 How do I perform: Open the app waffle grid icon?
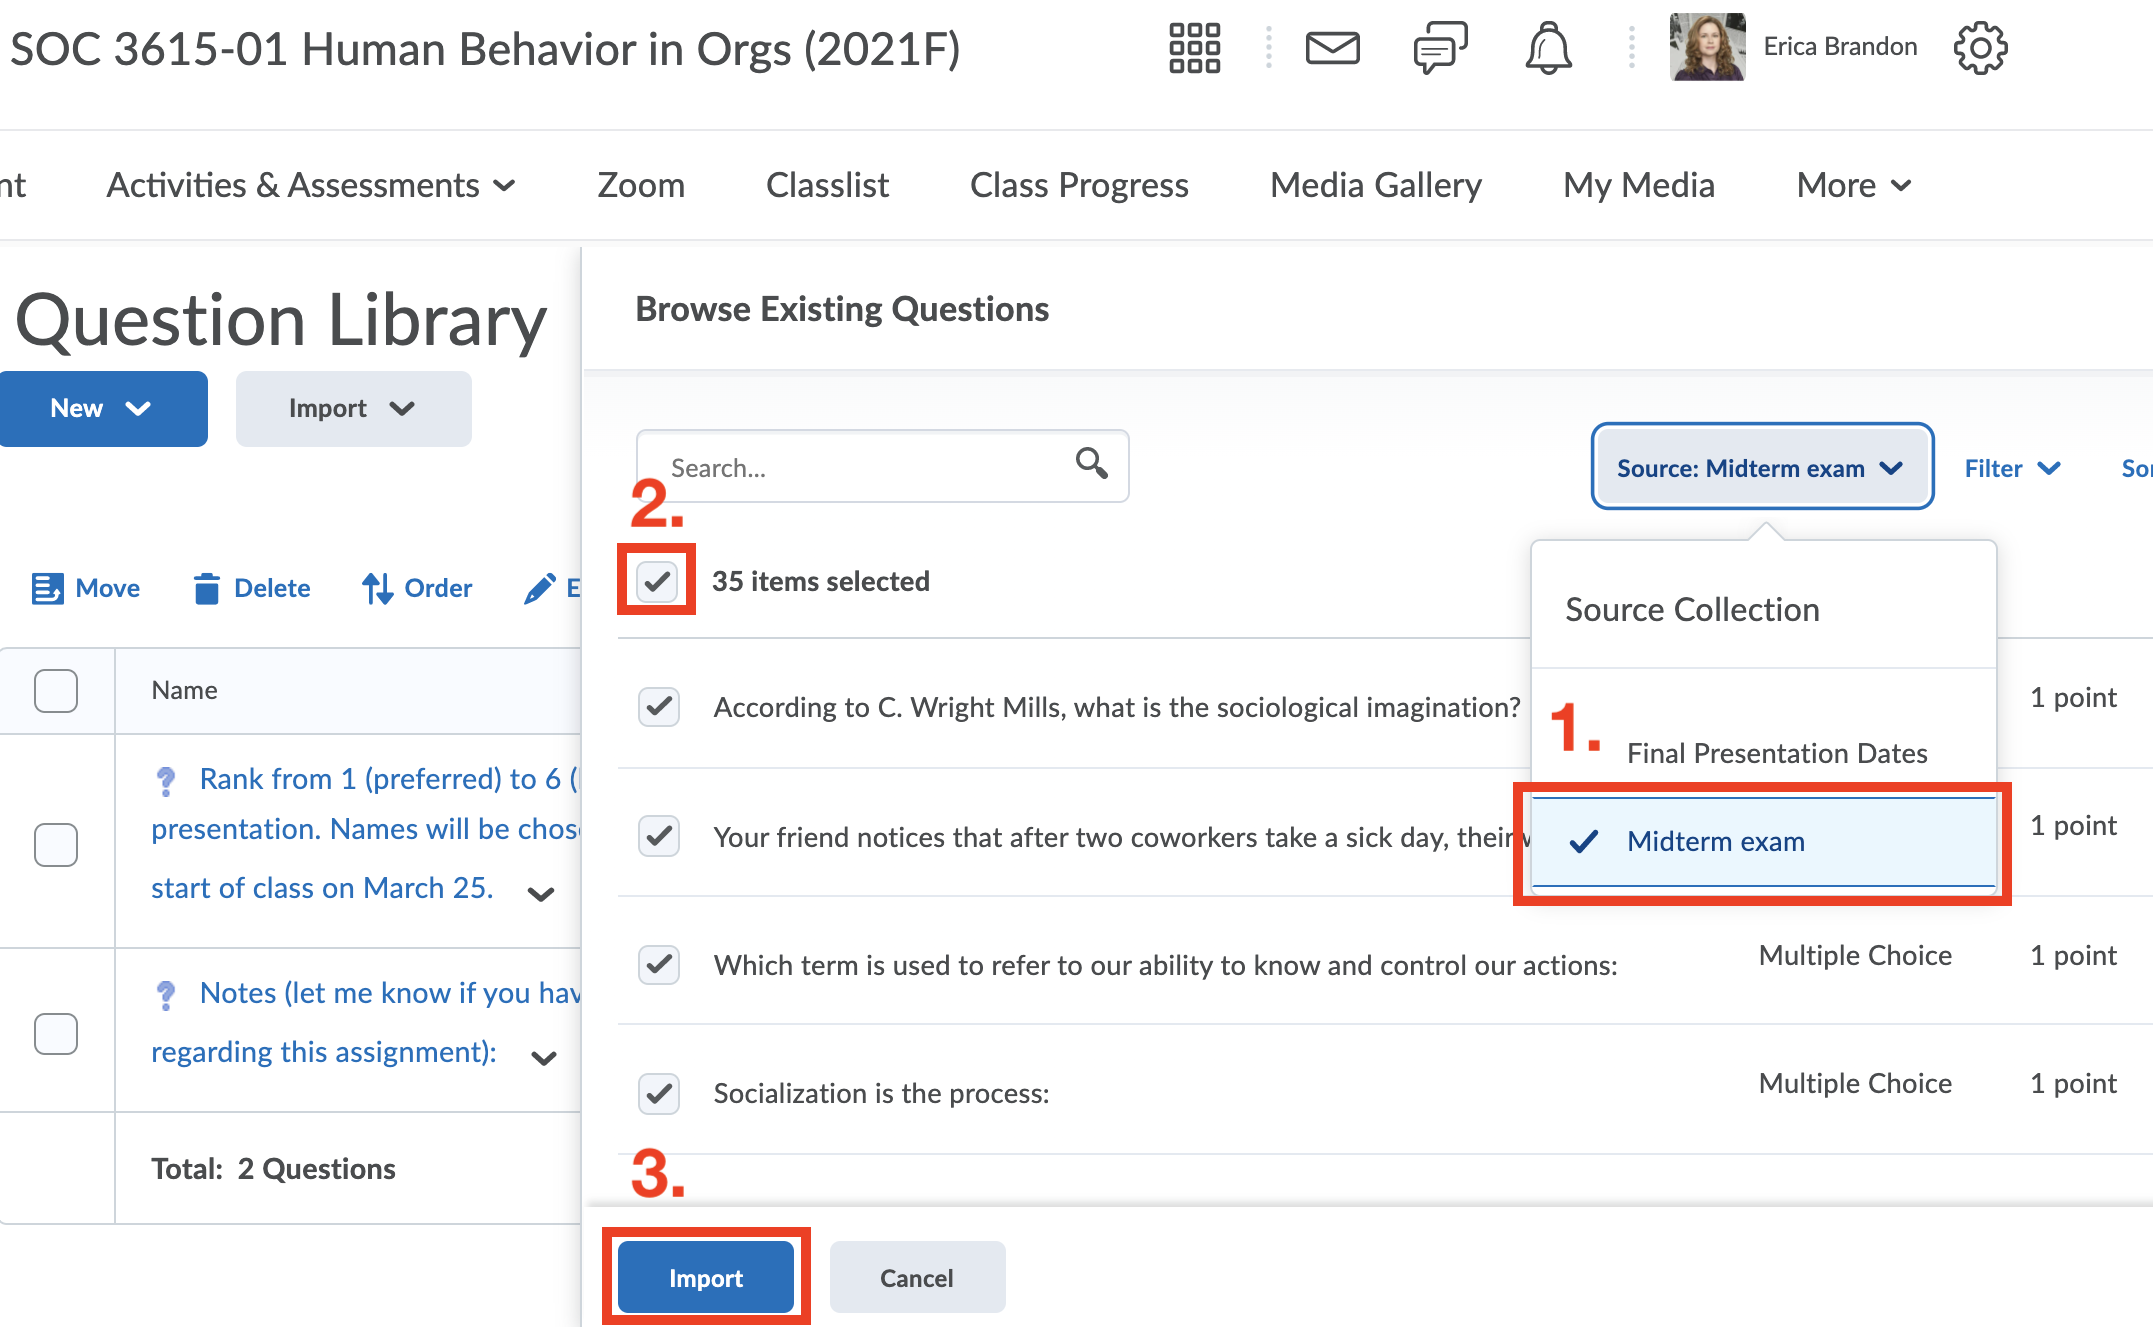tap(1195, 47)
